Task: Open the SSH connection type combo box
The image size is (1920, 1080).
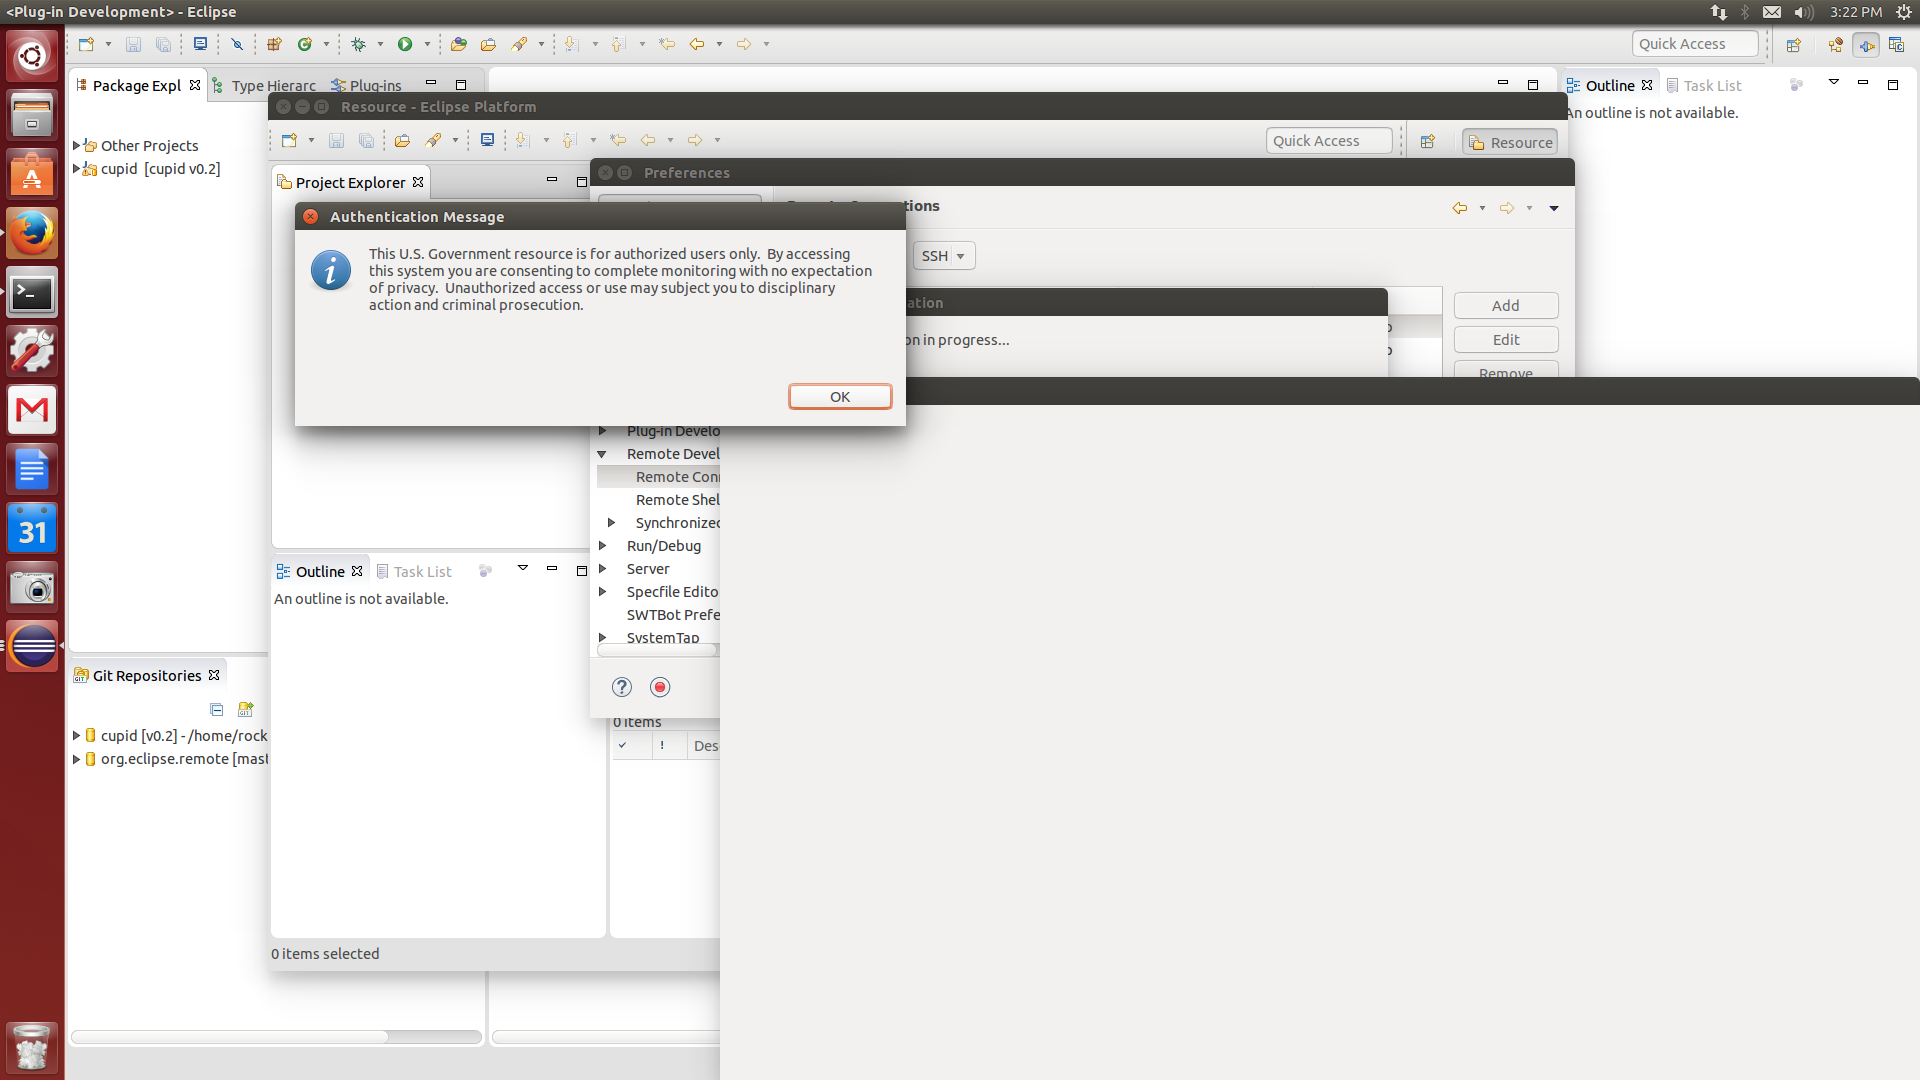Action: click(943, 256)
